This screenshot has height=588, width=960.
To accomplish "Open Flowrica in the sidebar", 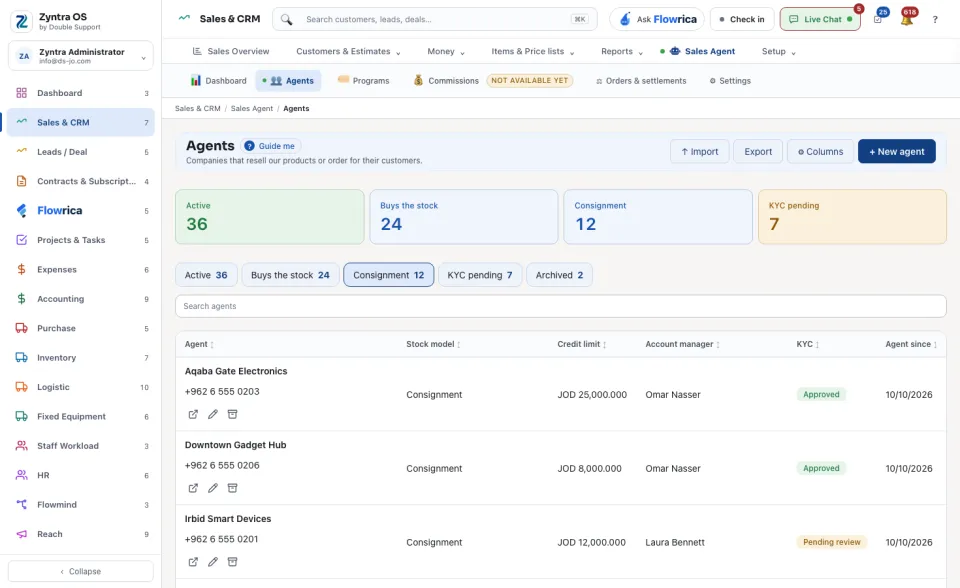I will 81,211.
